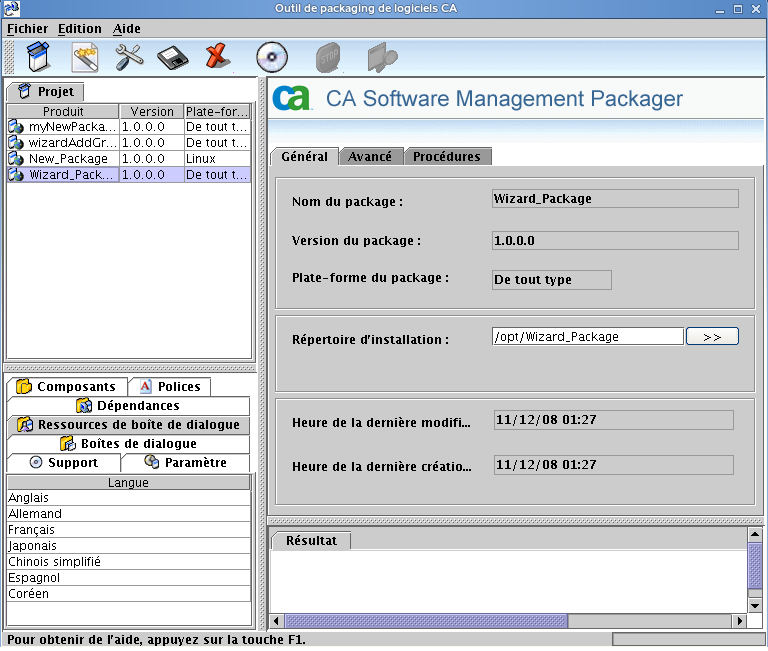This screenshot has width=768, height=651.
Task: Launch the package wizard wand icon
Action: [x=84, y=56]
